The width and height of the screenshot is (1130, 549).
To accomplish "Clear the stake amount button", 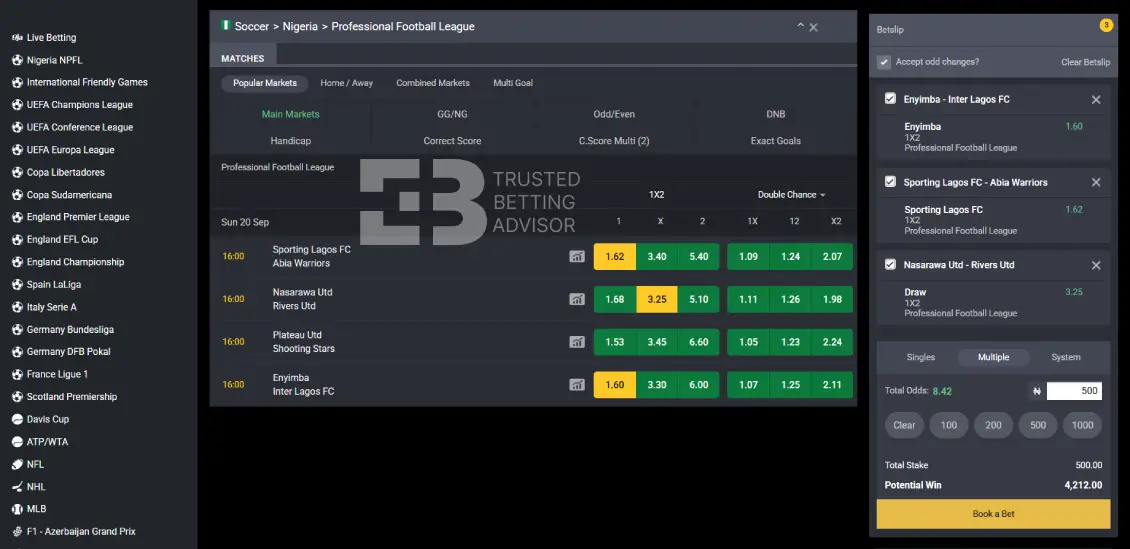I will 904,425.
